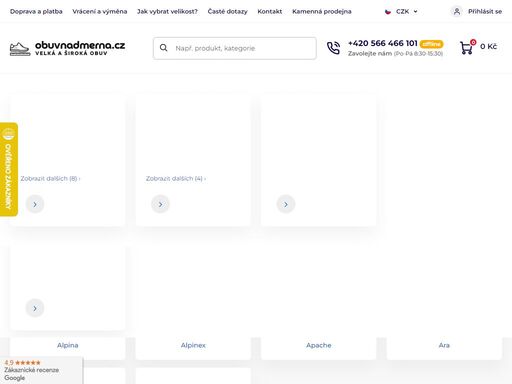Viewport: 512px width, 384px height.
Task: Open the CZK currency dropdown
Action: 401,12
